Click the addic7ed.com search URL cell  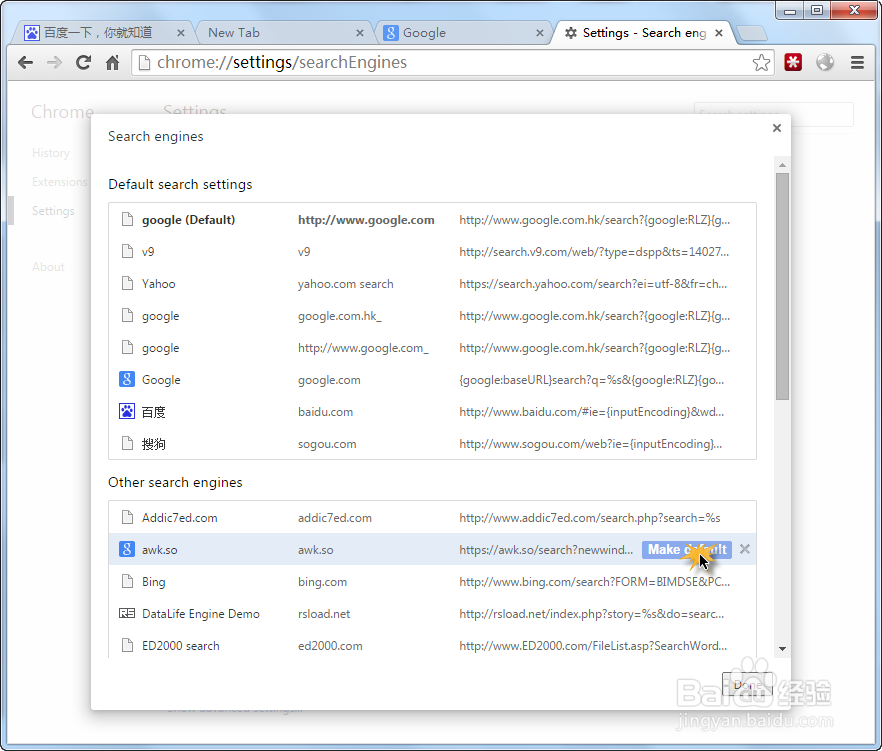click(x=590, y=518)
